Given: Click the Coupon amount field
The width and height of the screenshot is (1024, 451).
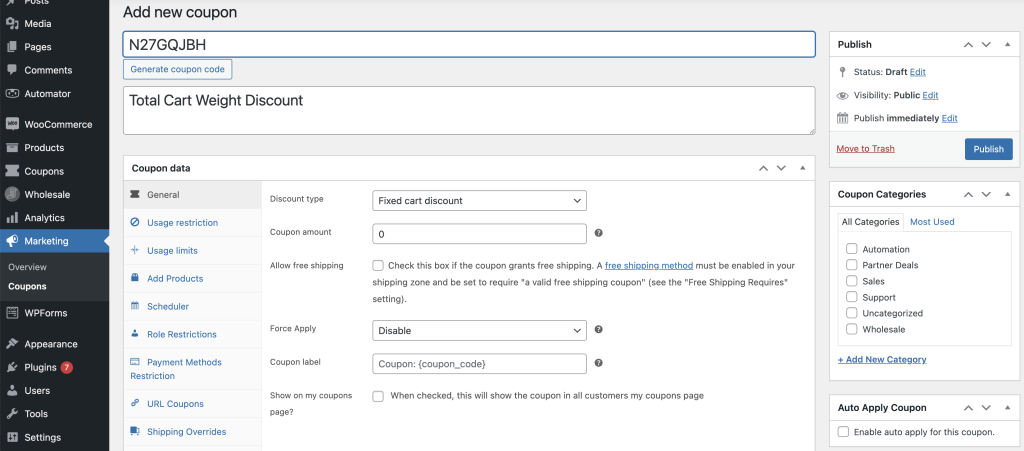Looking at the screenshot, I should click(x=479, y=234).
